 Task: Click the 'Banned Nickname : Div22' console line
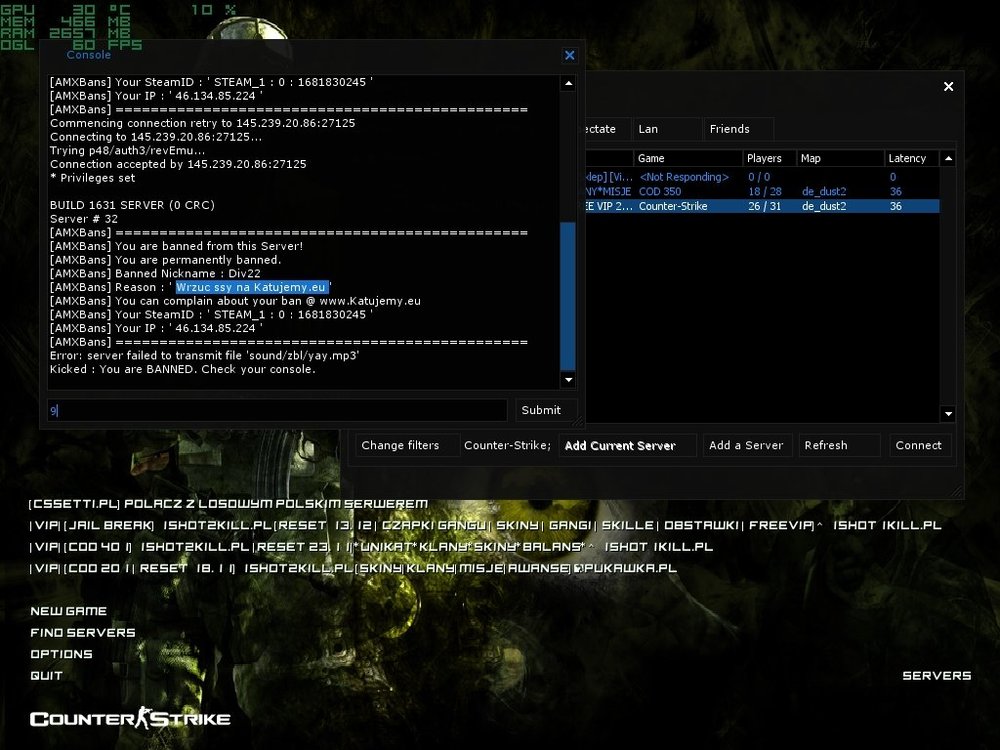[155, 274]
